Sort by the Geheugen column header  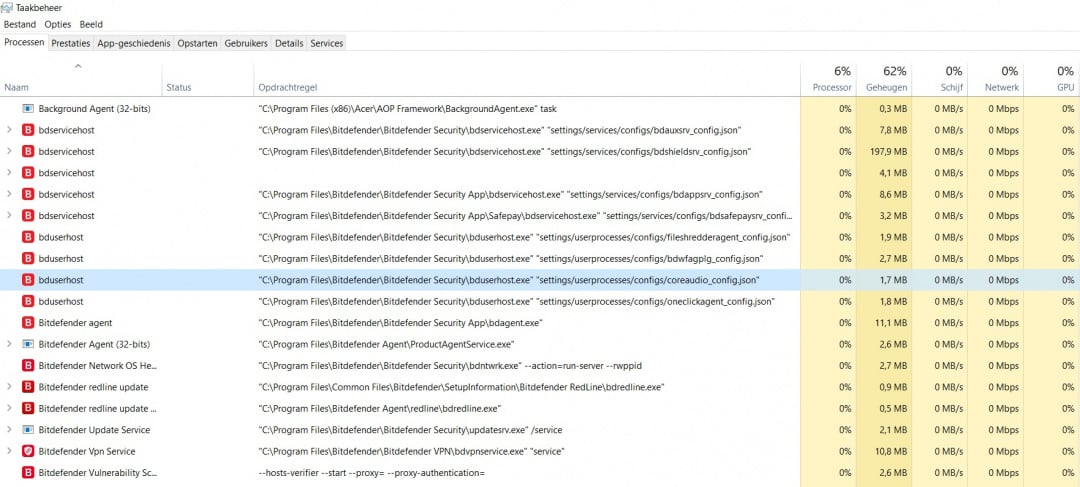pyautogui.click(x=884, y=79)
